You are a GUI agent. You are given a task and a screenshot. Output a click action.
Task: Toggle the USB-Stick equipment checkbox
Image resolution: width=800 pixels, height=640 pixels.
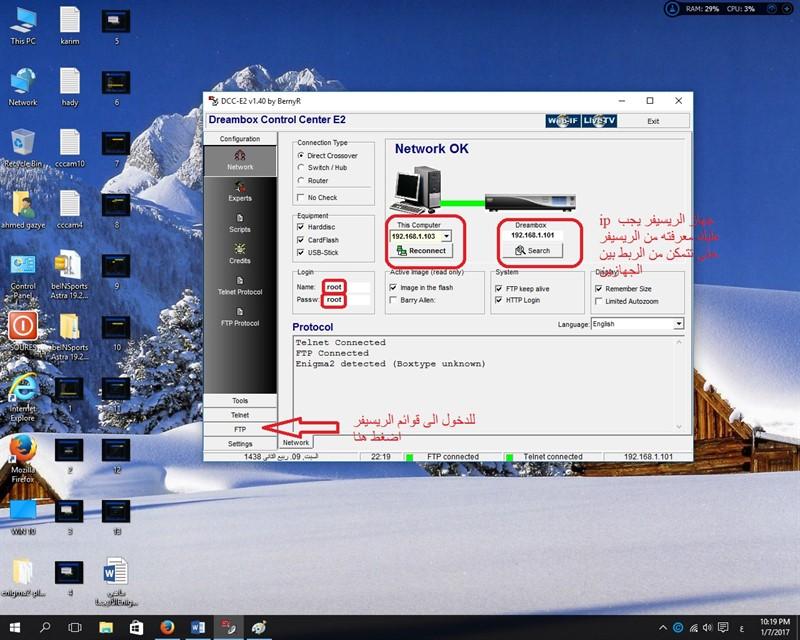[x=301, y=252]
